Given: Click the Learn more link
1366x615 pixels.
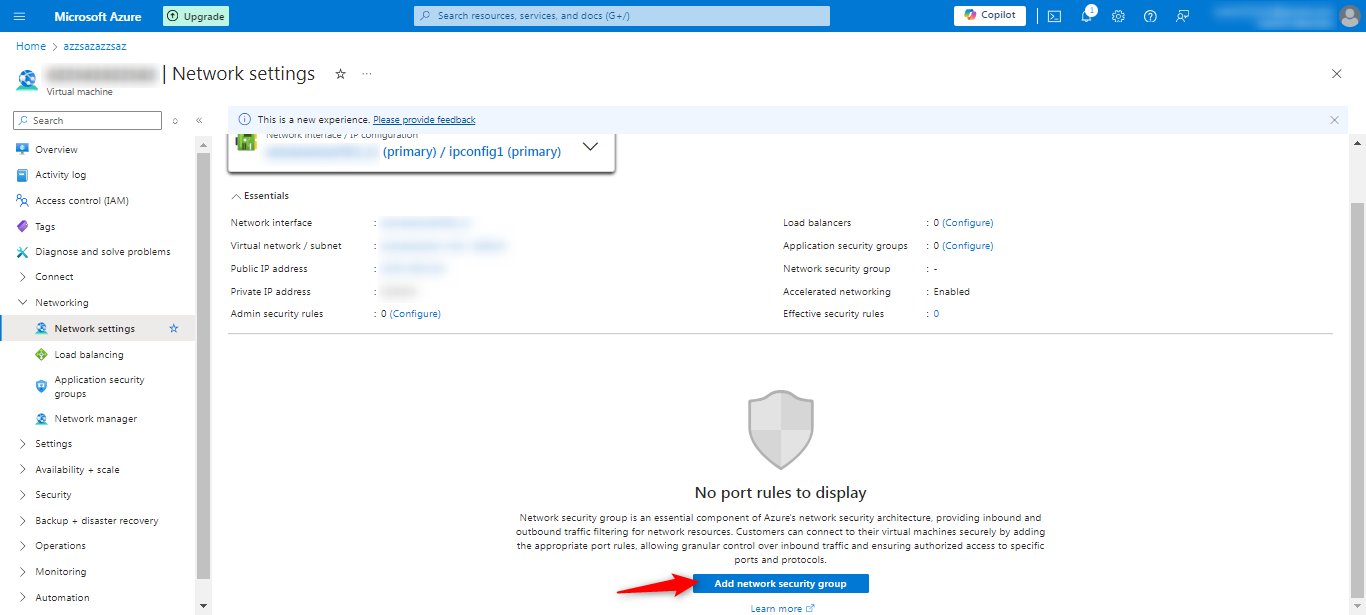Looking at the screenshot, I should point(783,608).
